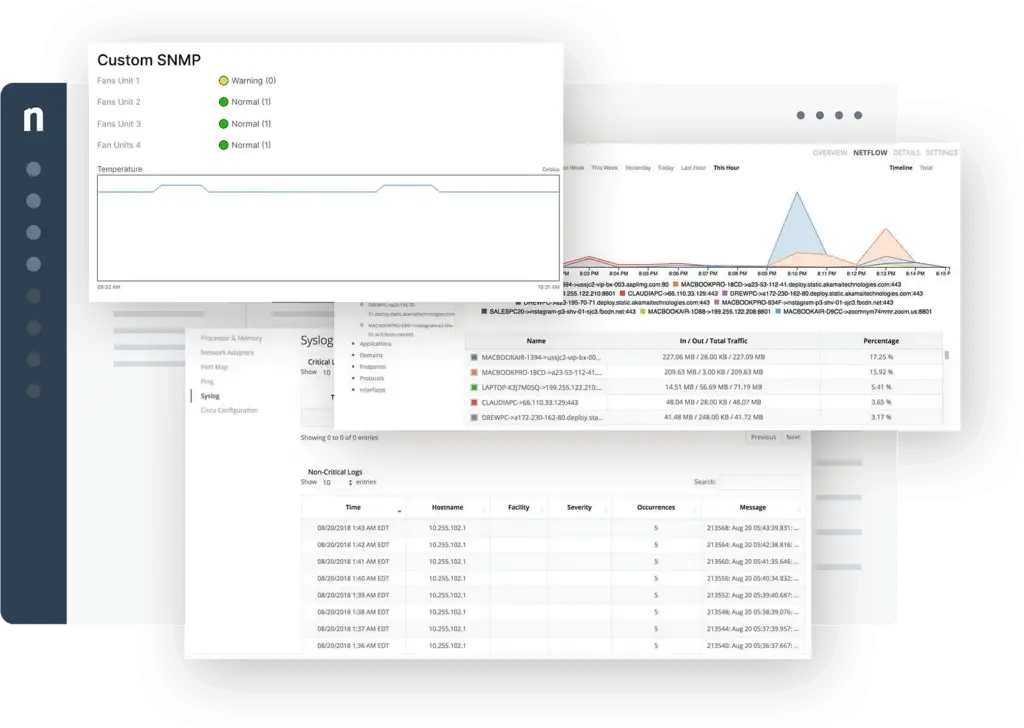1024x728 pixels.
Task: Select Syslog in the side menu
Action: point(210,396)
